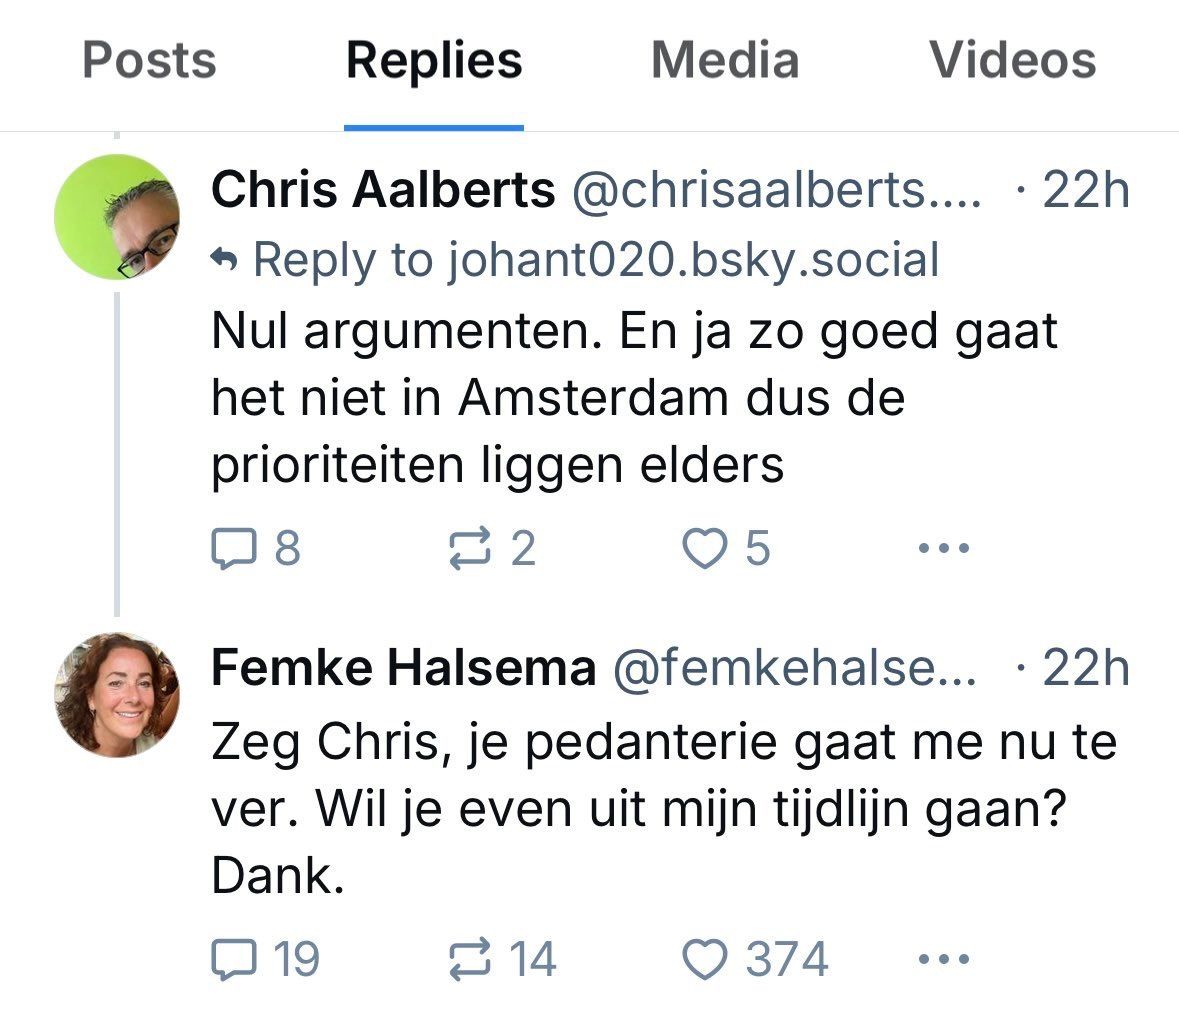The image size is (1179, 1013).
Task: View Femke Halsema's profile picture
Action: (119, 694)
